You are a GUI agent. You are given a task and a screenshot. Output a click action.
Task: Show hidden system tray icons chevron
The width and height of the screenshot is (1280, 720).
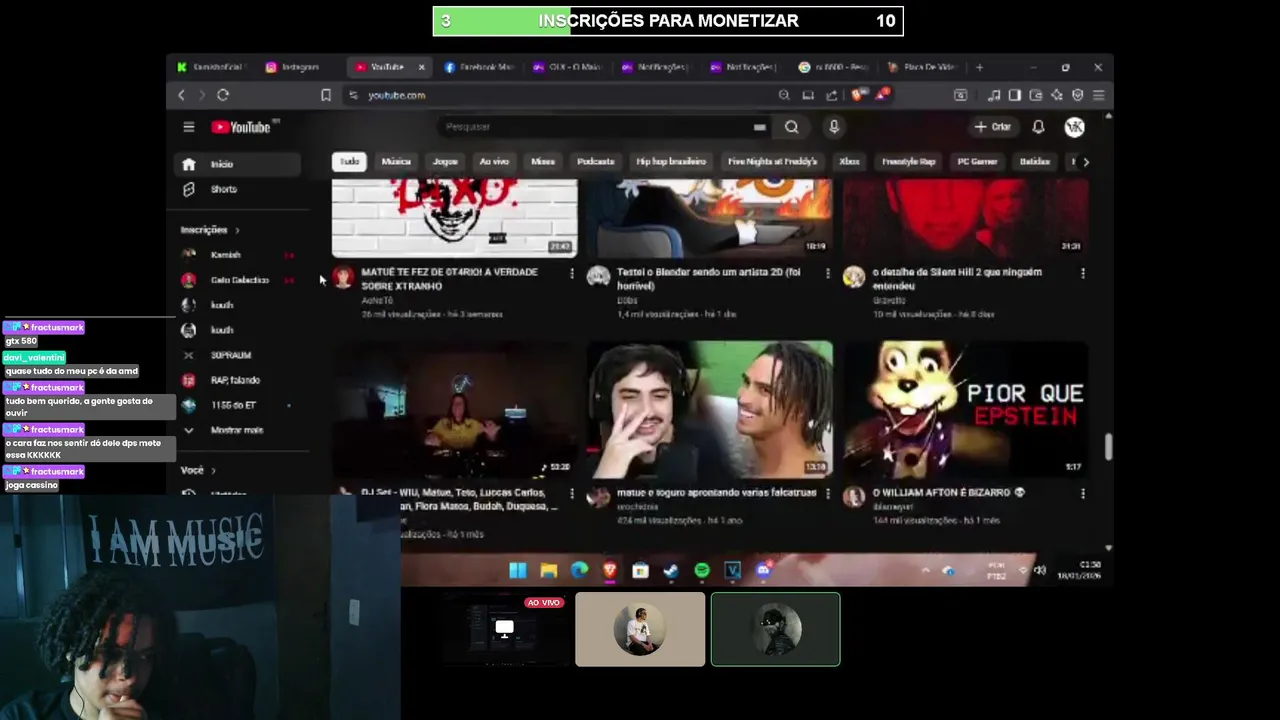[x=925, y=570]
